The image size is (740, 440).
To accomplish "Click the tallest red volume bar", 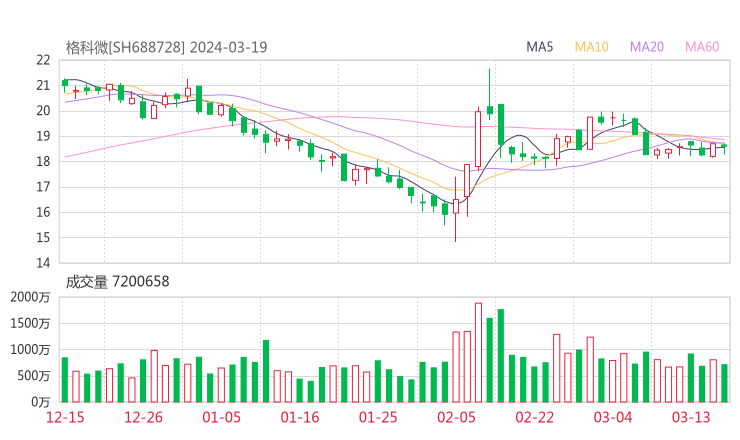I will [478, 353].
